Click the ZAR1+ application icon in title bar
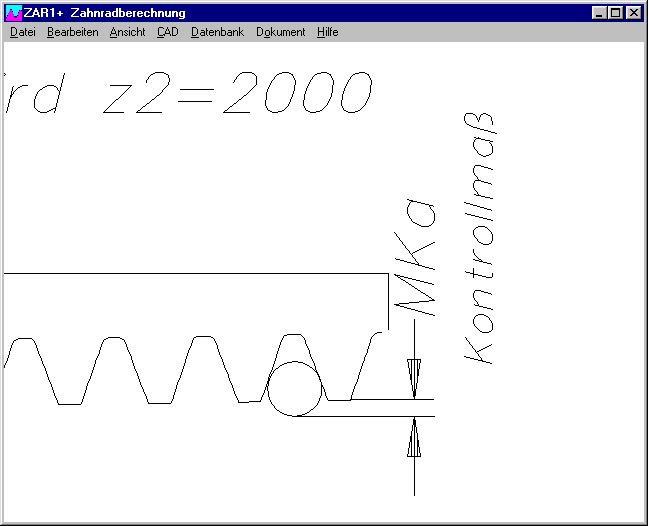Image resolution: width=648 pixels, height=526 pixels. click(14, 13)
